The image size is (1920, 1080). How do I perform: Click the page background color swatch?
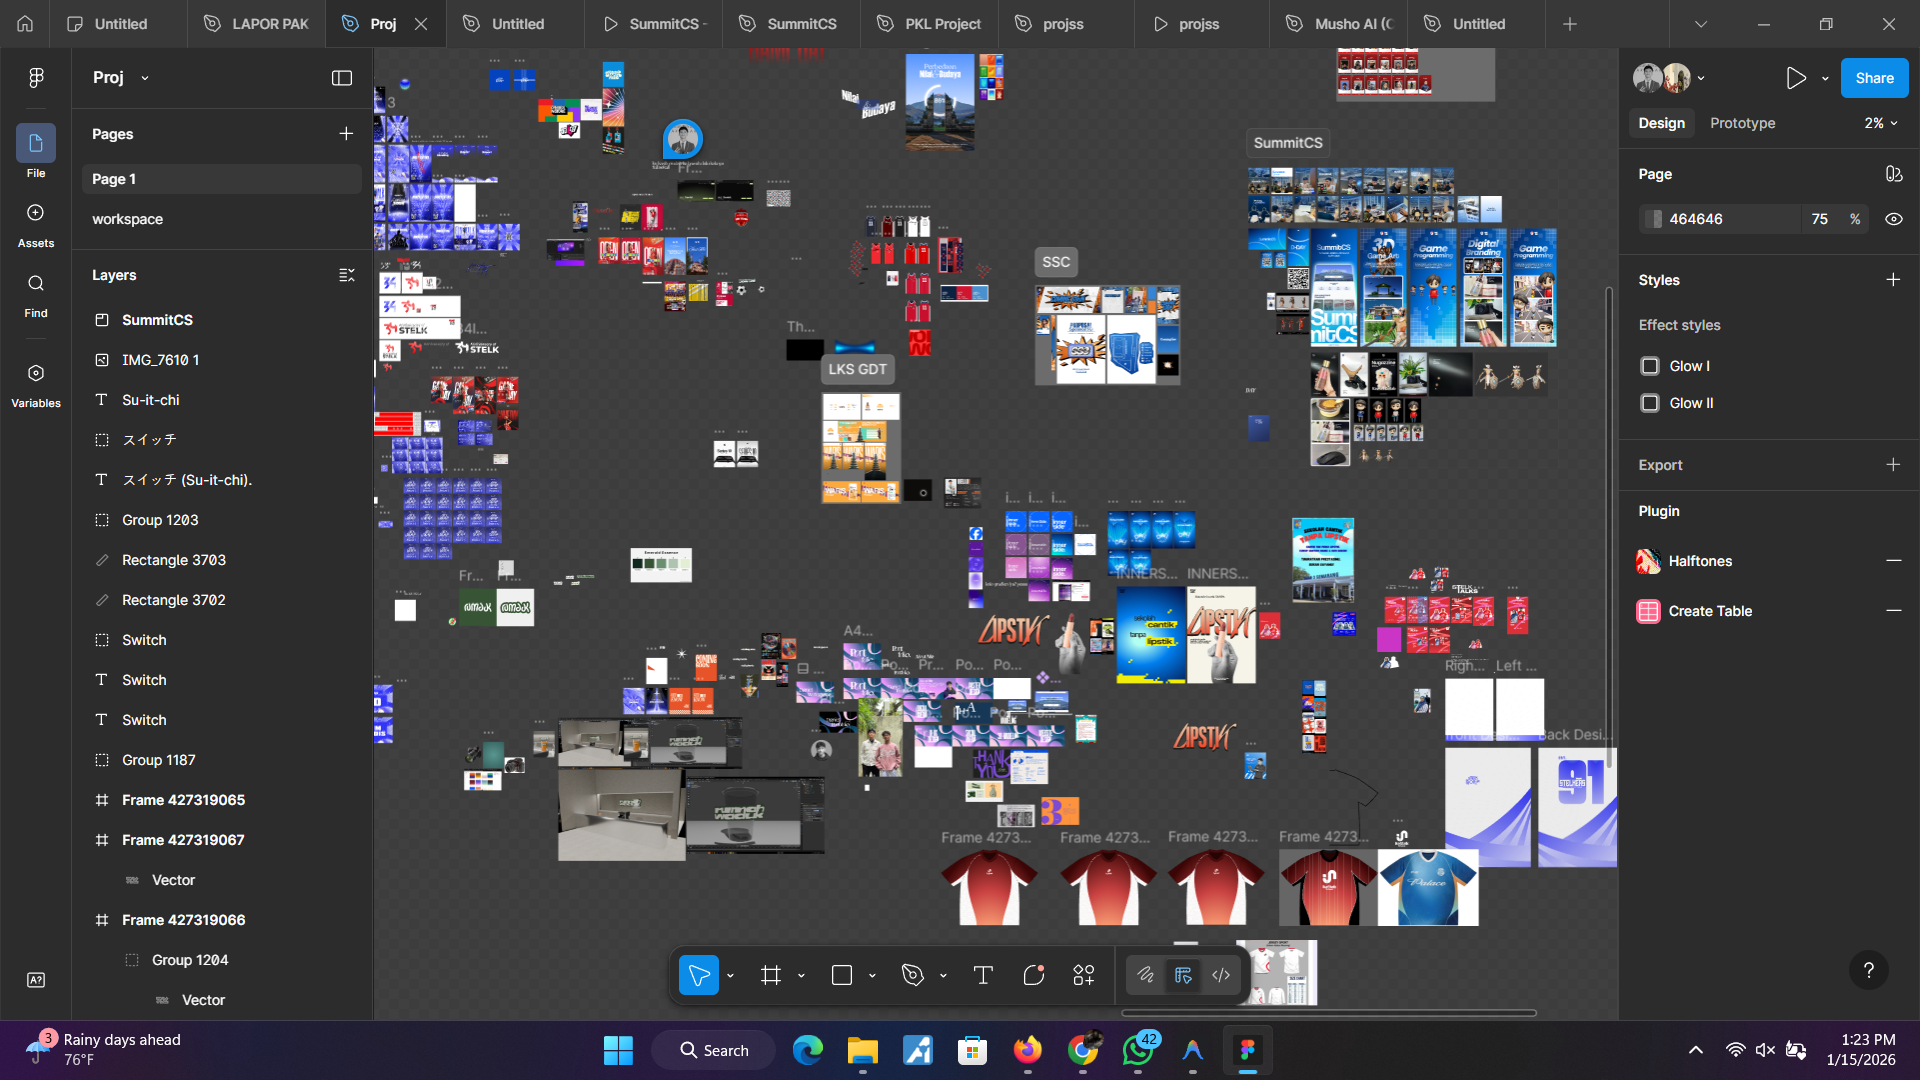(x=1652, y=219)
